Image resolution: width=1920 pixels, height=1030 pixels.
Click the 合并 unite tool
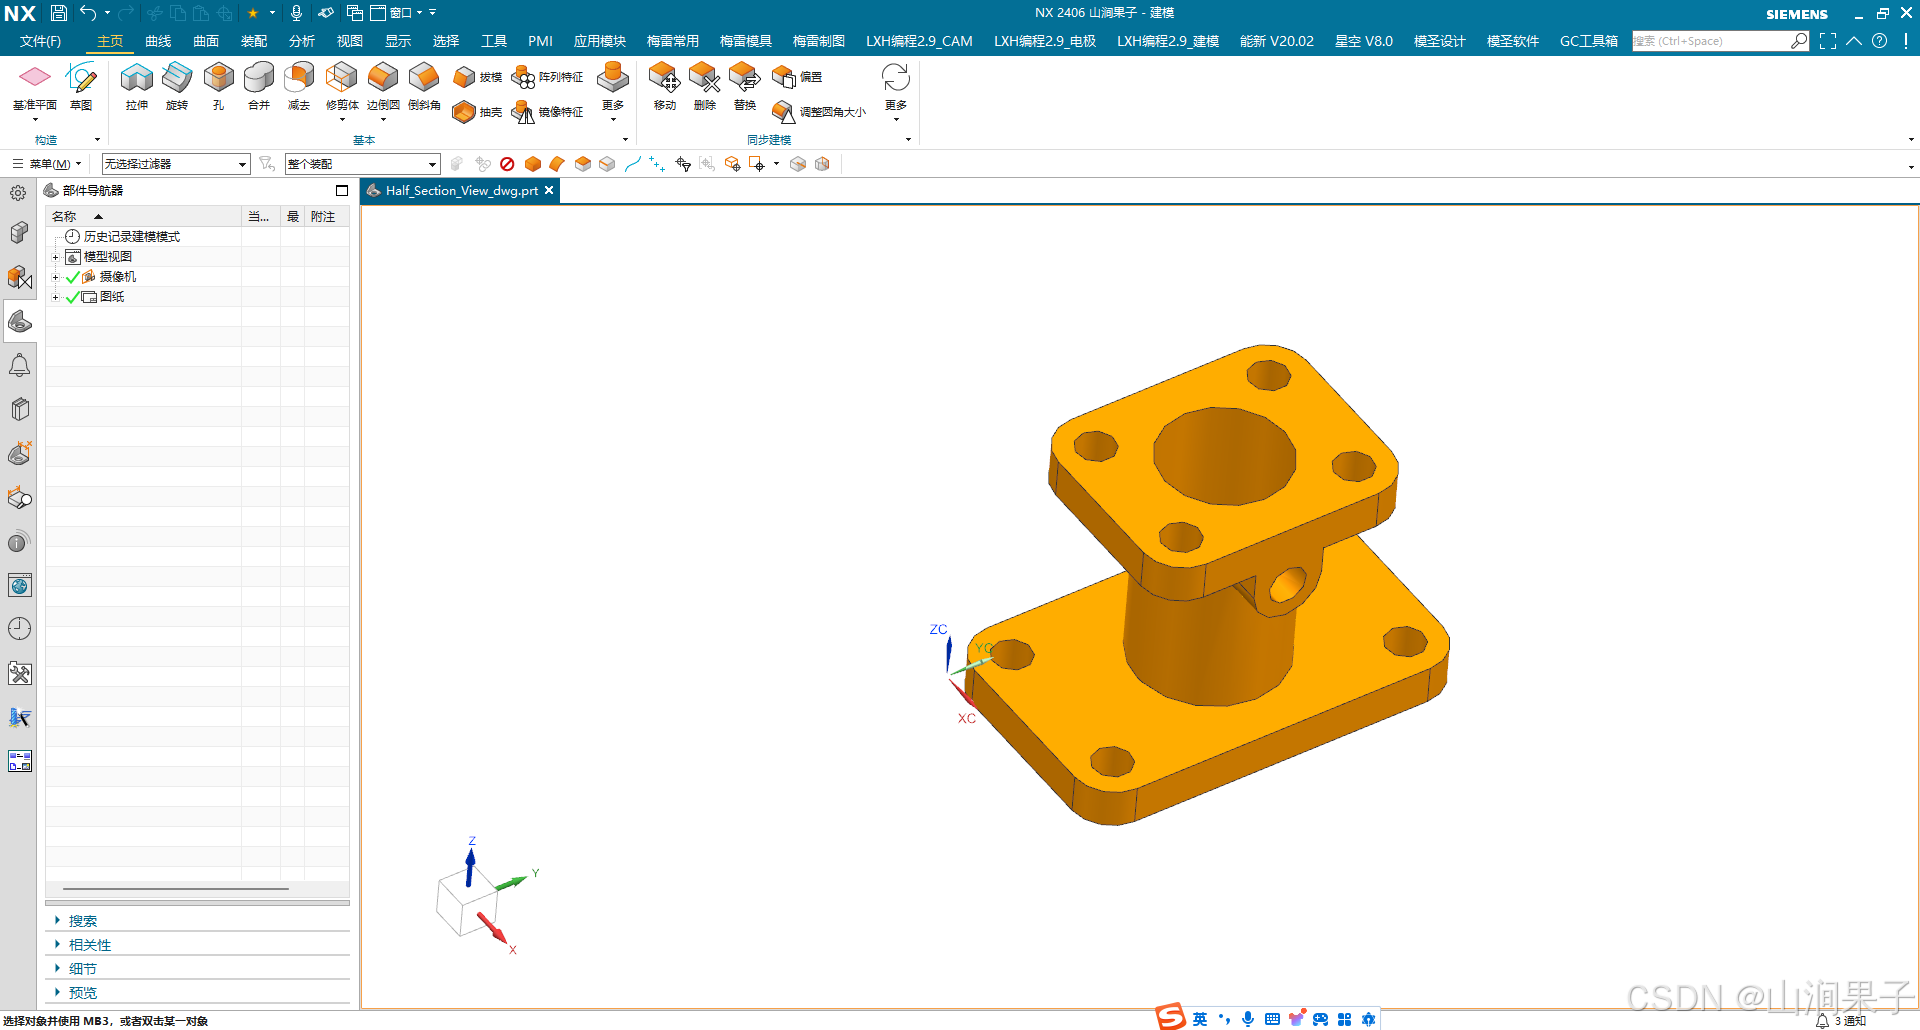pyautogui.click(x=259, y=86)
